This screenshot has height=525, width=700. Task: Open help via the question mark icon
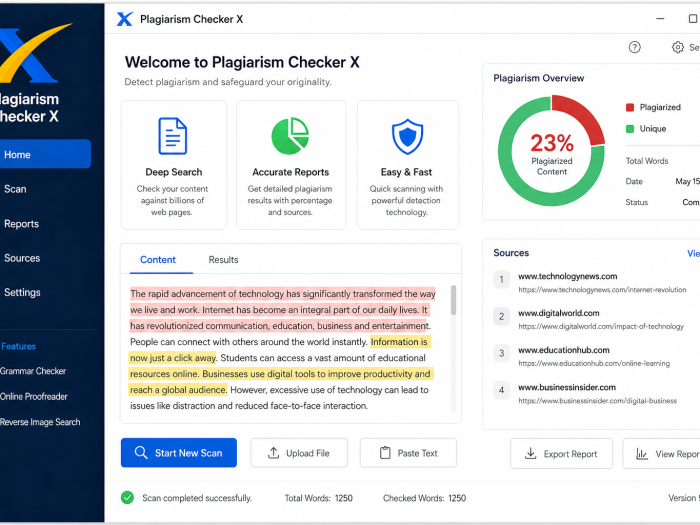click(x=634, y=47)
